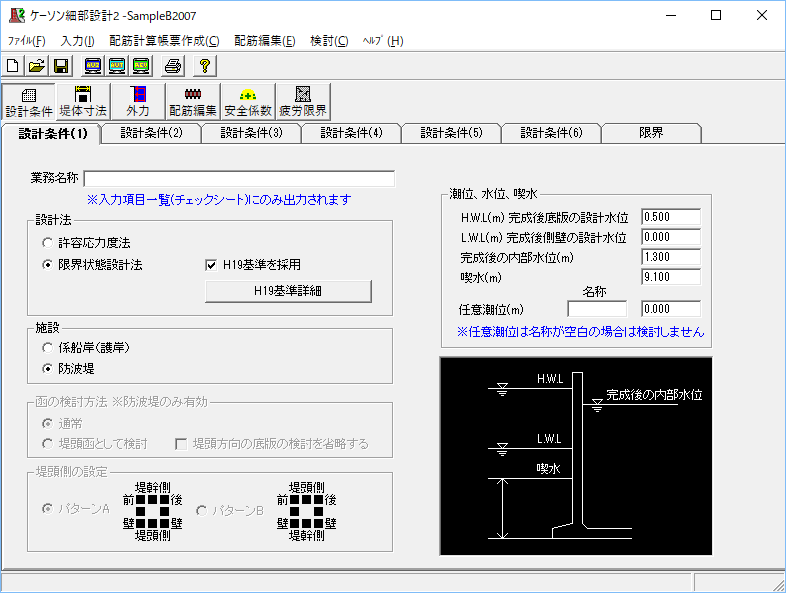The height and width of the screenshot is (593, 786).
Task: Open the 配筋計算帳票作成(C) menu
Action: tap(164, 41)
